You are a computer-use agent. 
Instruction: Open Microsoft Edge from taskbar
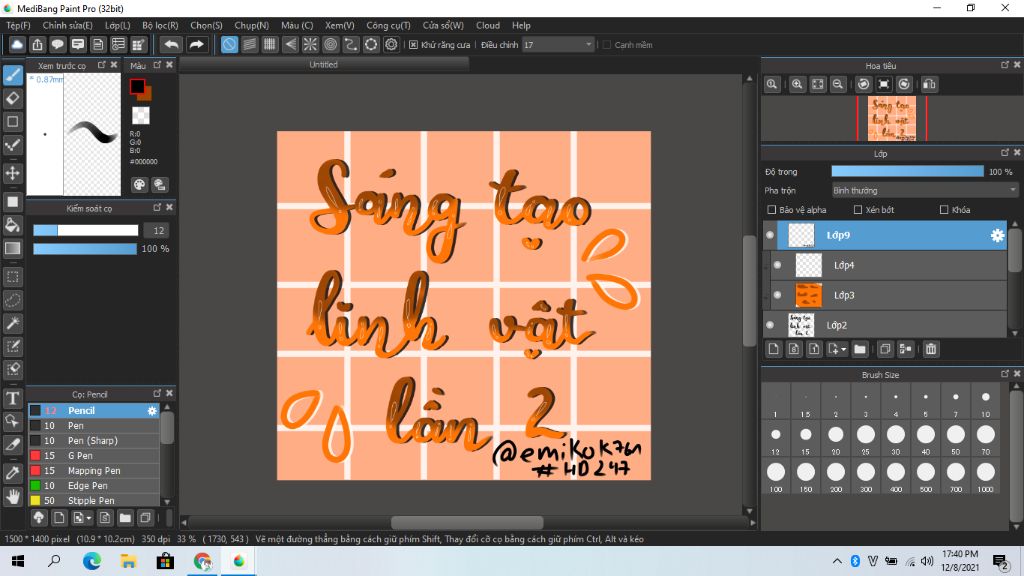pyautogui.click(x=92, y=561)
